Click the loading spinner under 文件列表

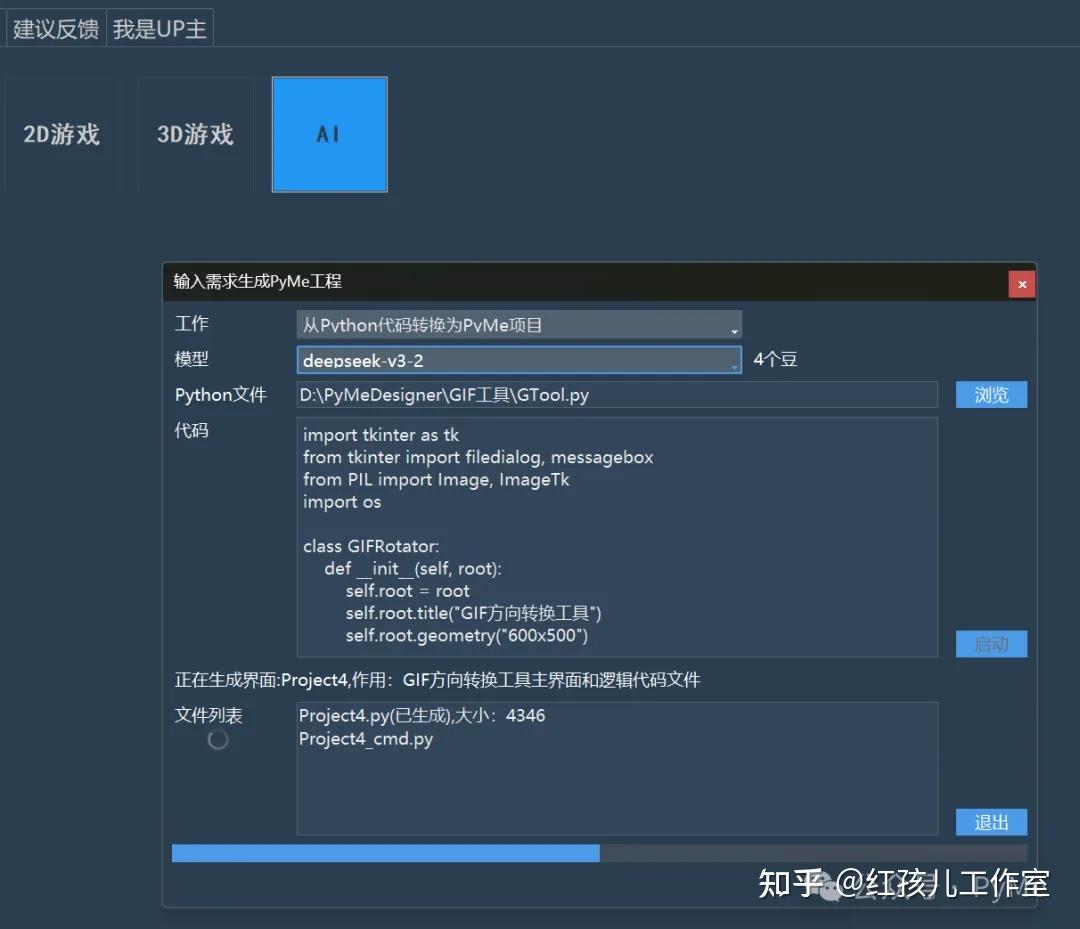tap(218, 740)
